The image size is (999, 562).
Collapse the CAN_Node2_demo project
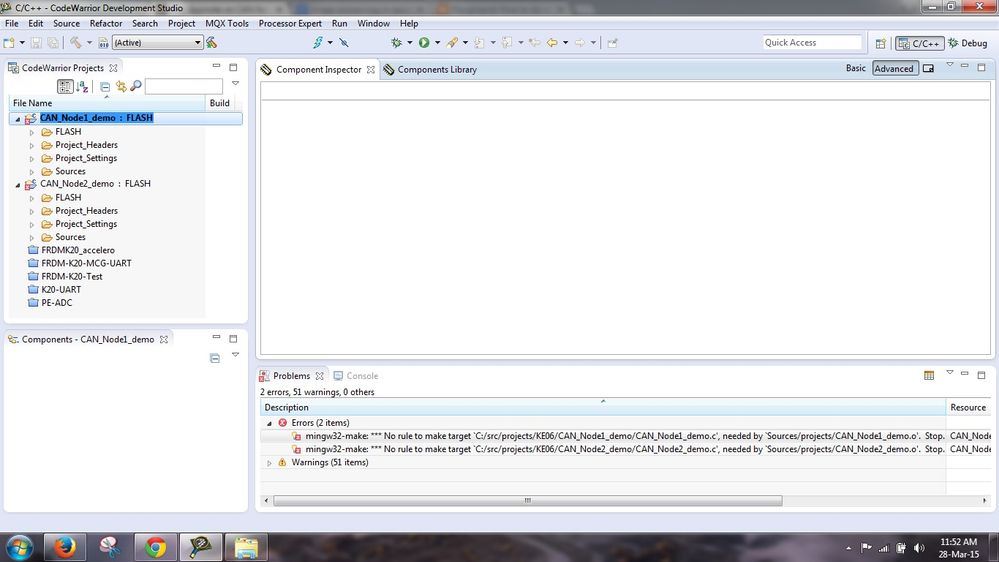[18, 185]
